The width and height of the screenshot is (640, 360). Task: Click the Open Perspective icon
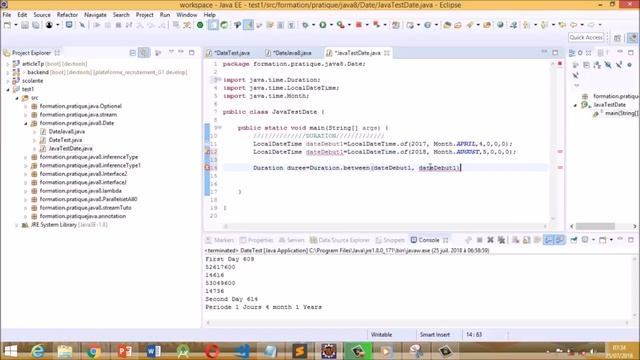[x=618, y=38]
